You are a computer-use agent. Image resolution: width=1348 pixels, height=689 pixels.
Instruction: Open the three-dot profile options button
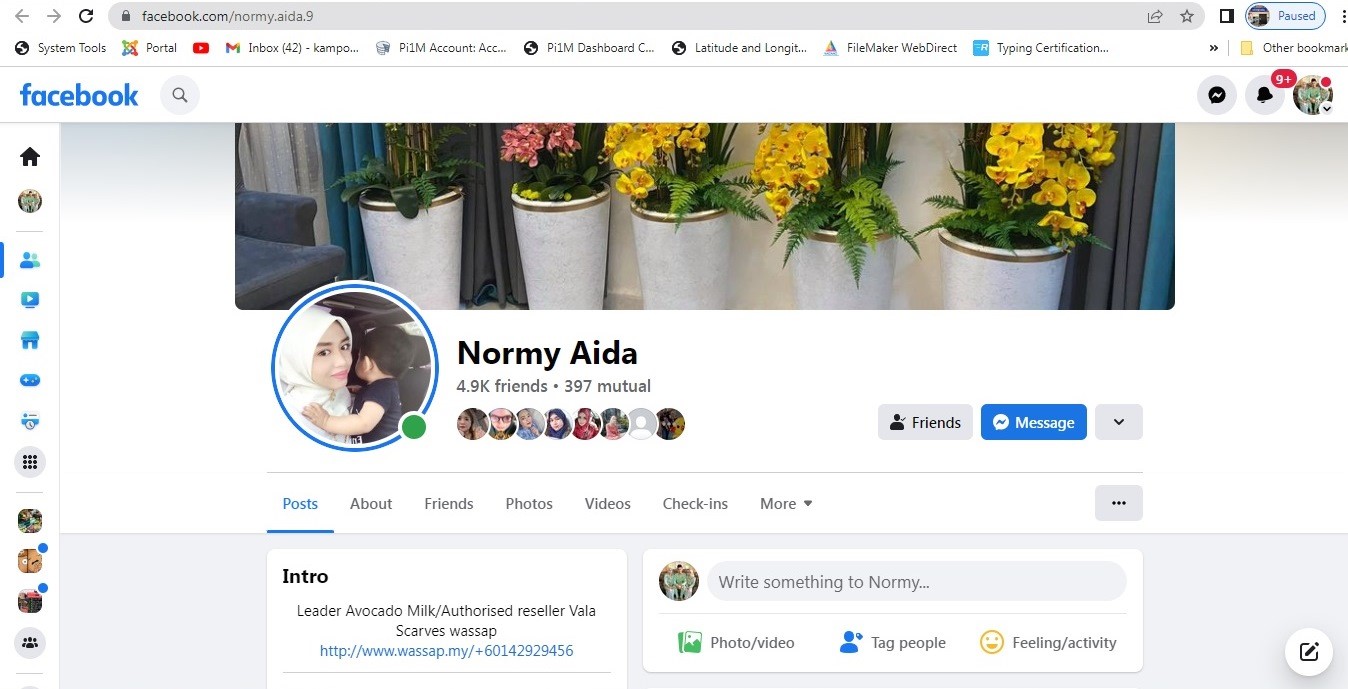click(x=1118, y=503)
